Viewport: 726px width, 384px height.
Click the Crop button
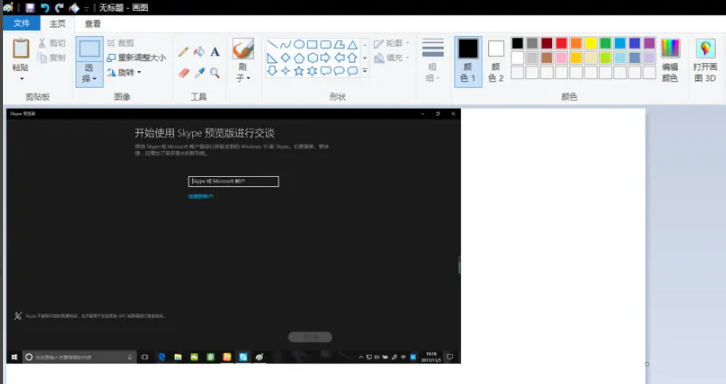point(121,43)
